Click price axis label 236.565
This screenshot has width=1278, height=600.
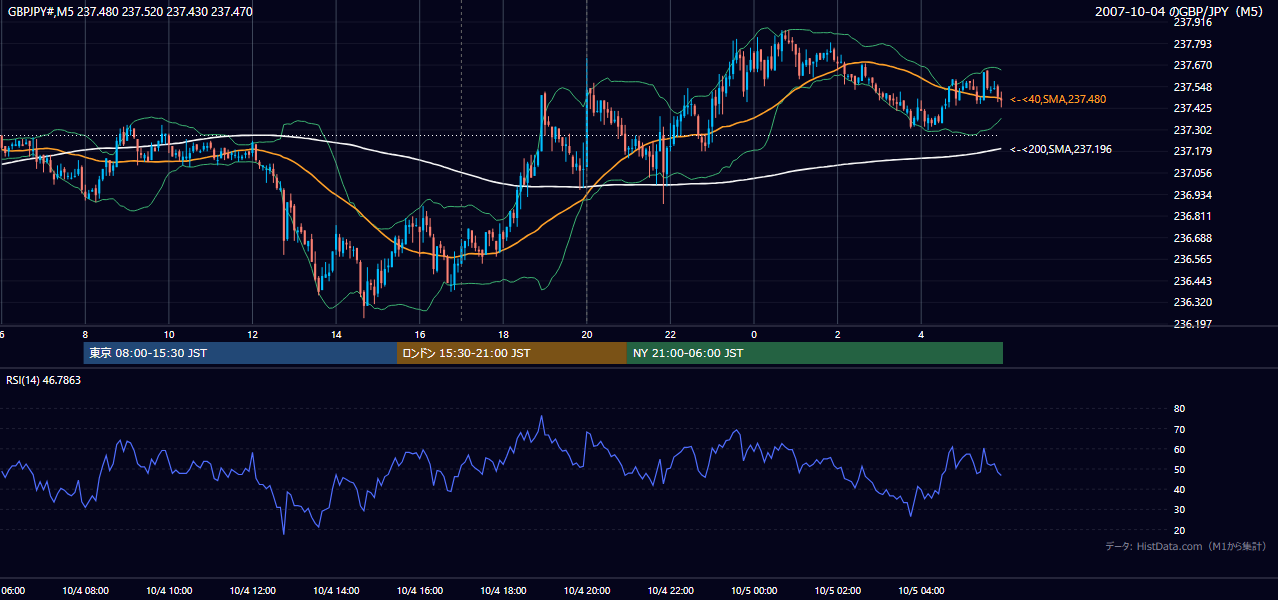coord(1192,259)
